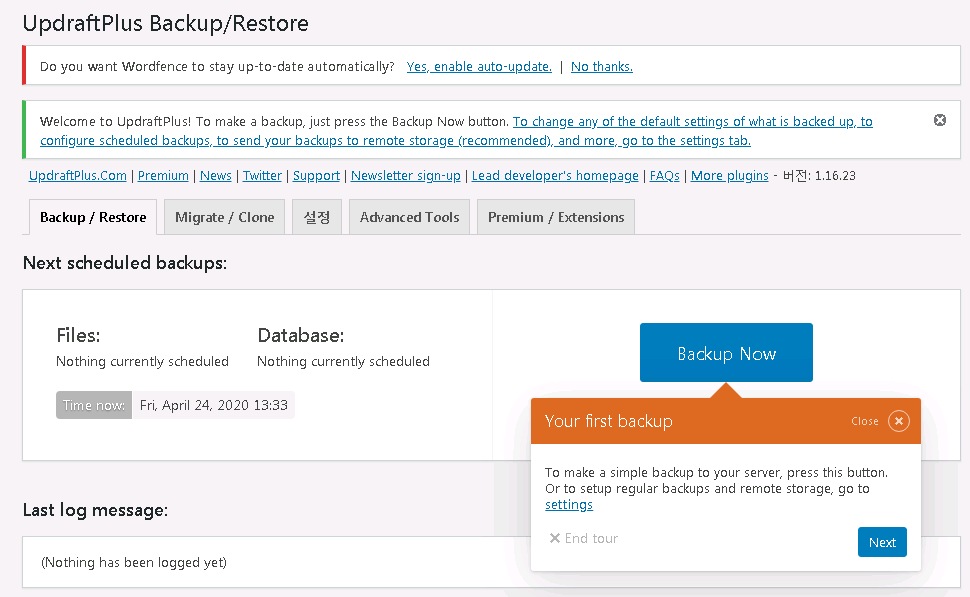Open the FAQs link
The height and width of the screenshot is (597, 970).
pos(664,176)
